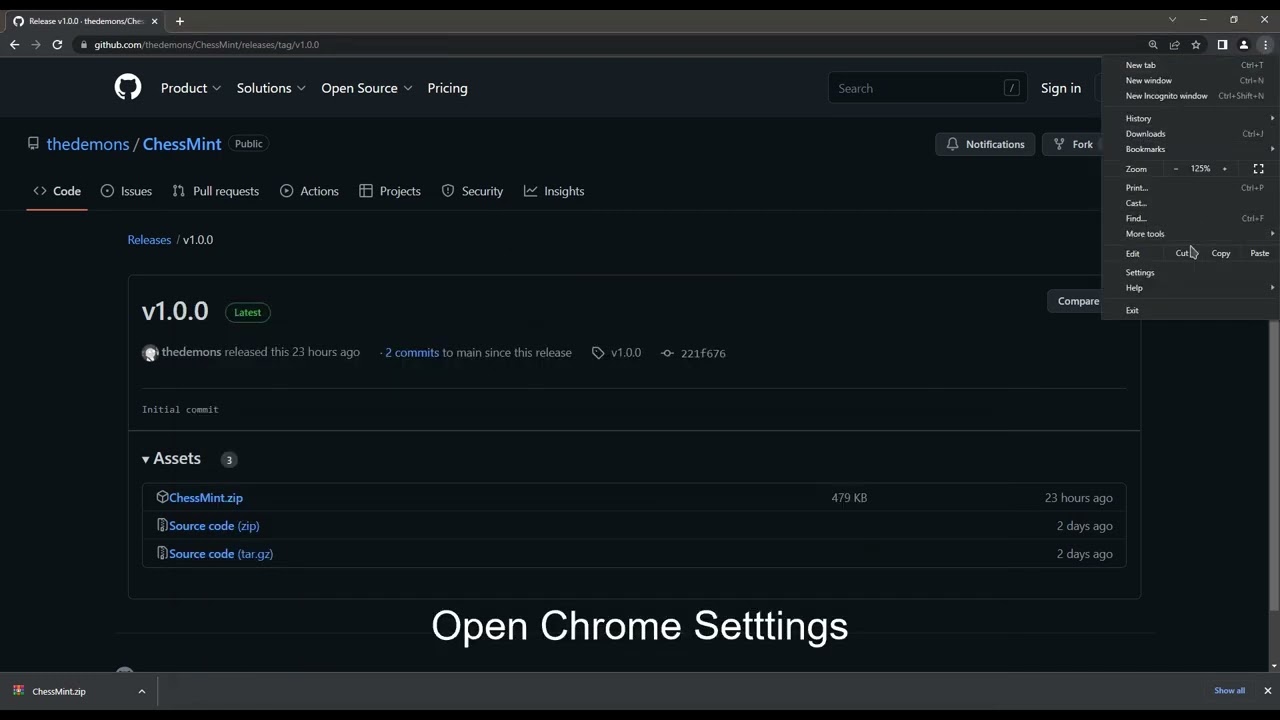Click commit hash 221f676
This screenshot has width=1280, height=720.
coord(703,353)
